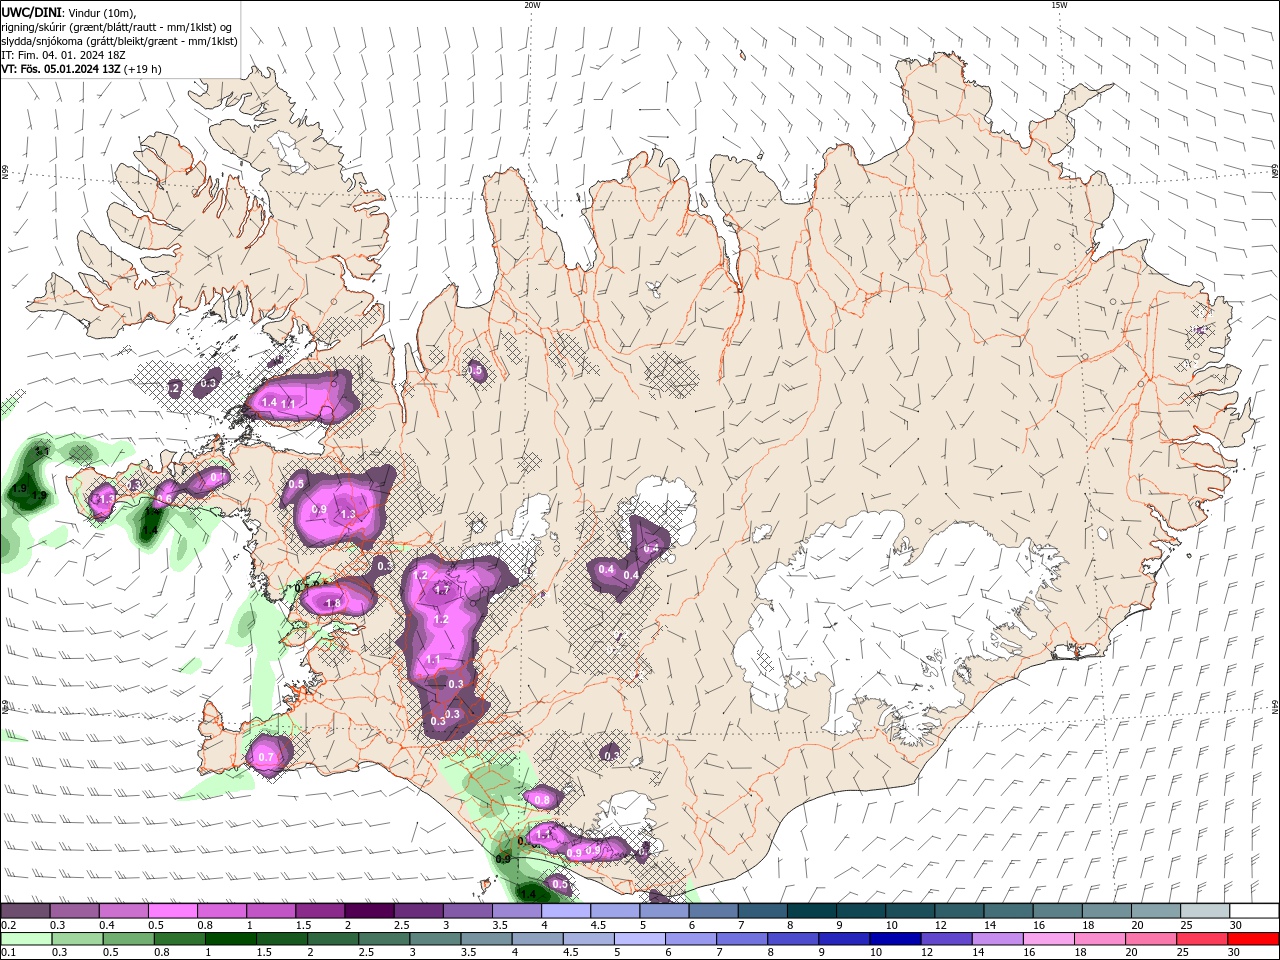
Task: Click the 'UWC/DINI: Vindur (10m),' title text
Action: pyautogui.click(x=69, y=12)
